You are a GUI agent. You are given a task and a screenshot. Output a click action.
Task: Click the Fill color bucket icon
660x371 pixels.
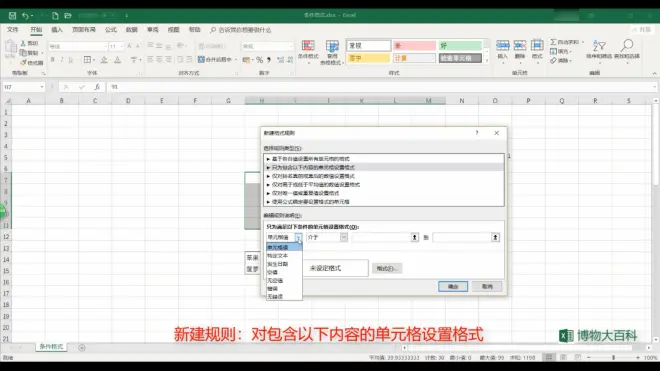(104, 60)
